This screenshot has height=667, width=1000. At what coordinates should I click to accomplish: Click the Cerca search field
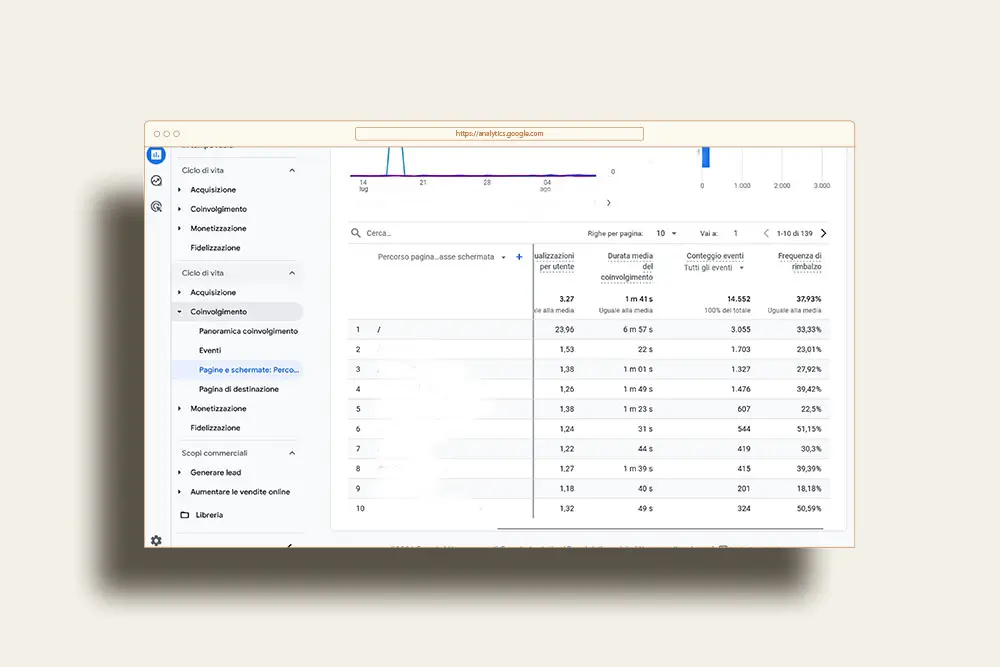click(x=469, y=233)
